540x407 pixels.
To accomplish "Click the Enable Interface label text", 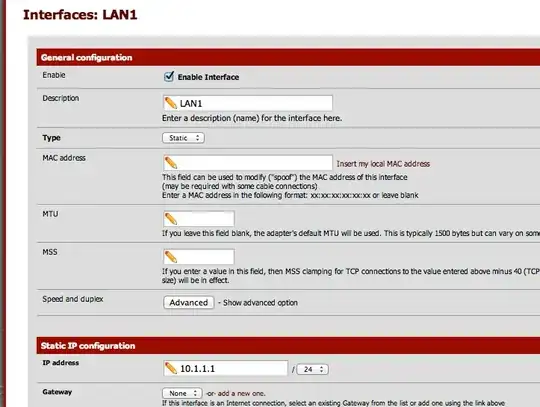I will click(x=208, y=77).
